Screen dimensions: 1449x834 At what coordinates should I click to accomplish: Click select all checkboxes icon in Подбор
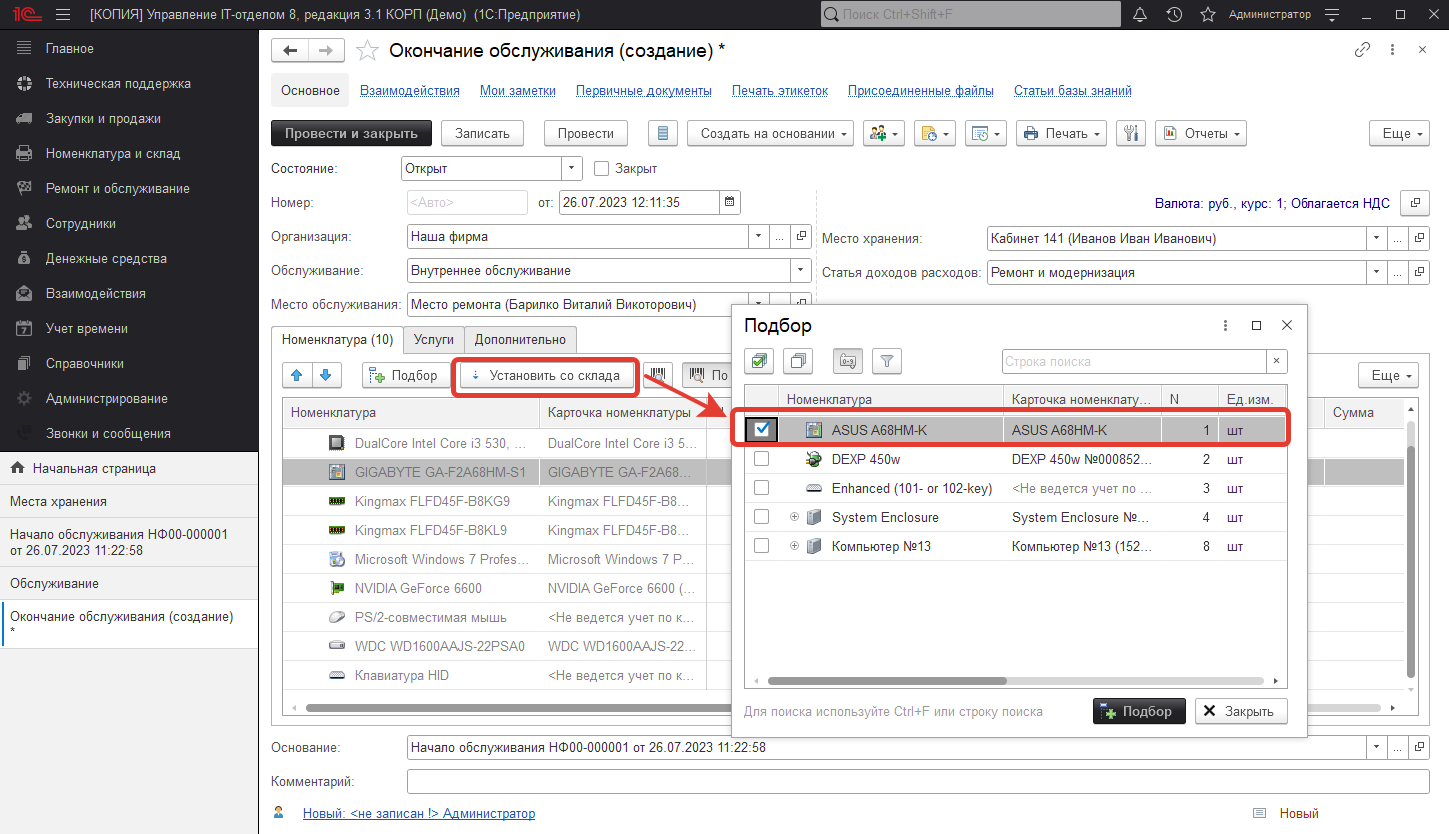(761, 361)
